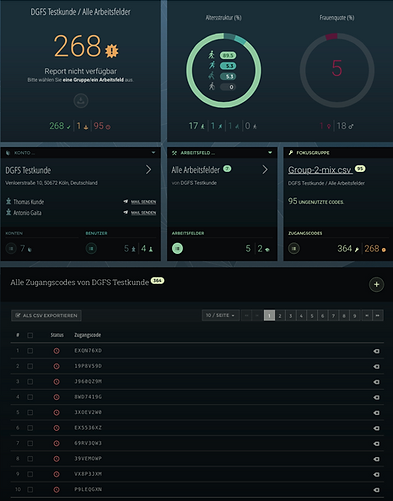393x501 pixels.
Task: Click status icon of code VX8P3JXM
Action: 57,474
